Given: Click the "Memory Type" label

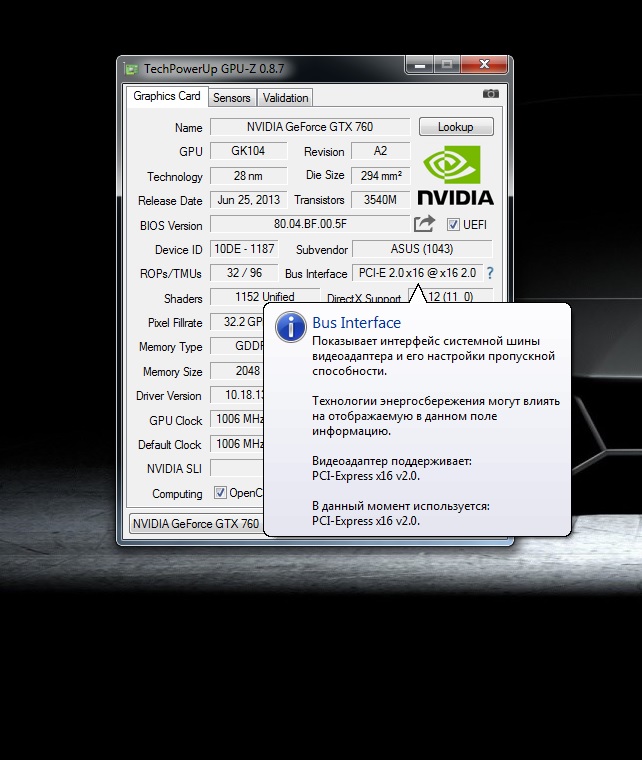Looking at the screenshot, I should pos(171,347).
